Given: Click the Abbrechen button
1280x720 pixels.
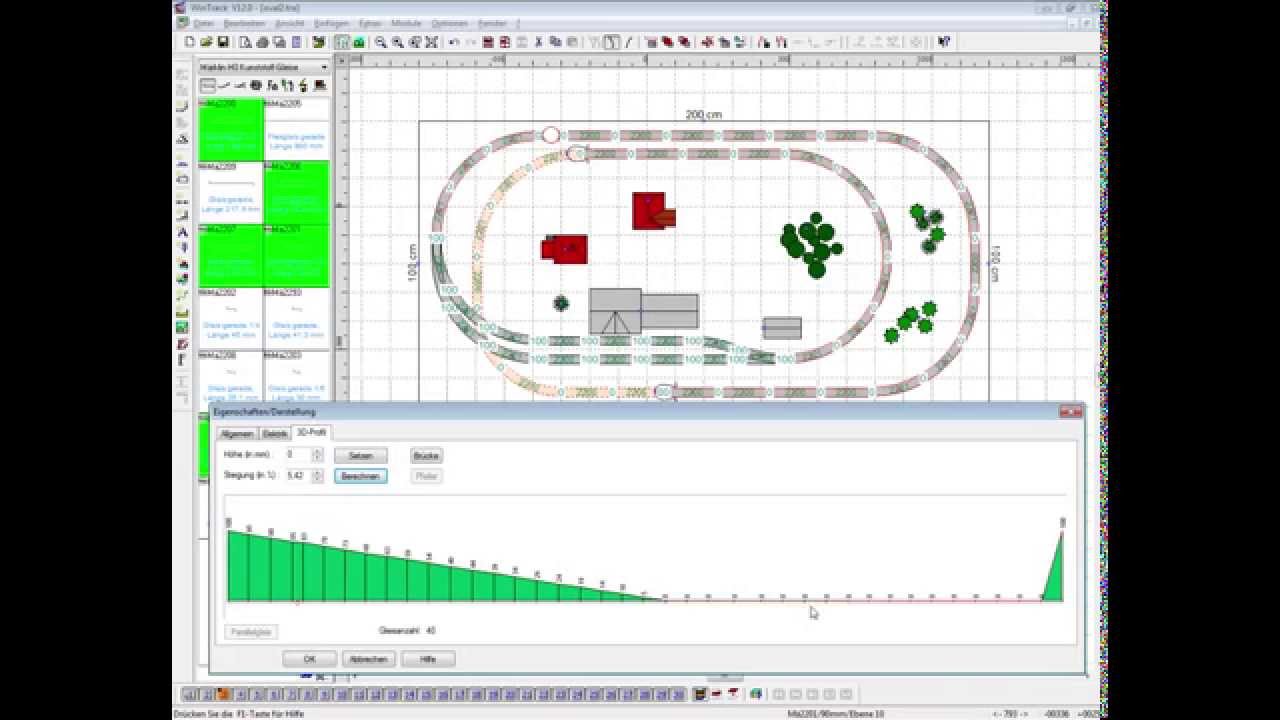Looking at the screenshot, I should point(368,659).
